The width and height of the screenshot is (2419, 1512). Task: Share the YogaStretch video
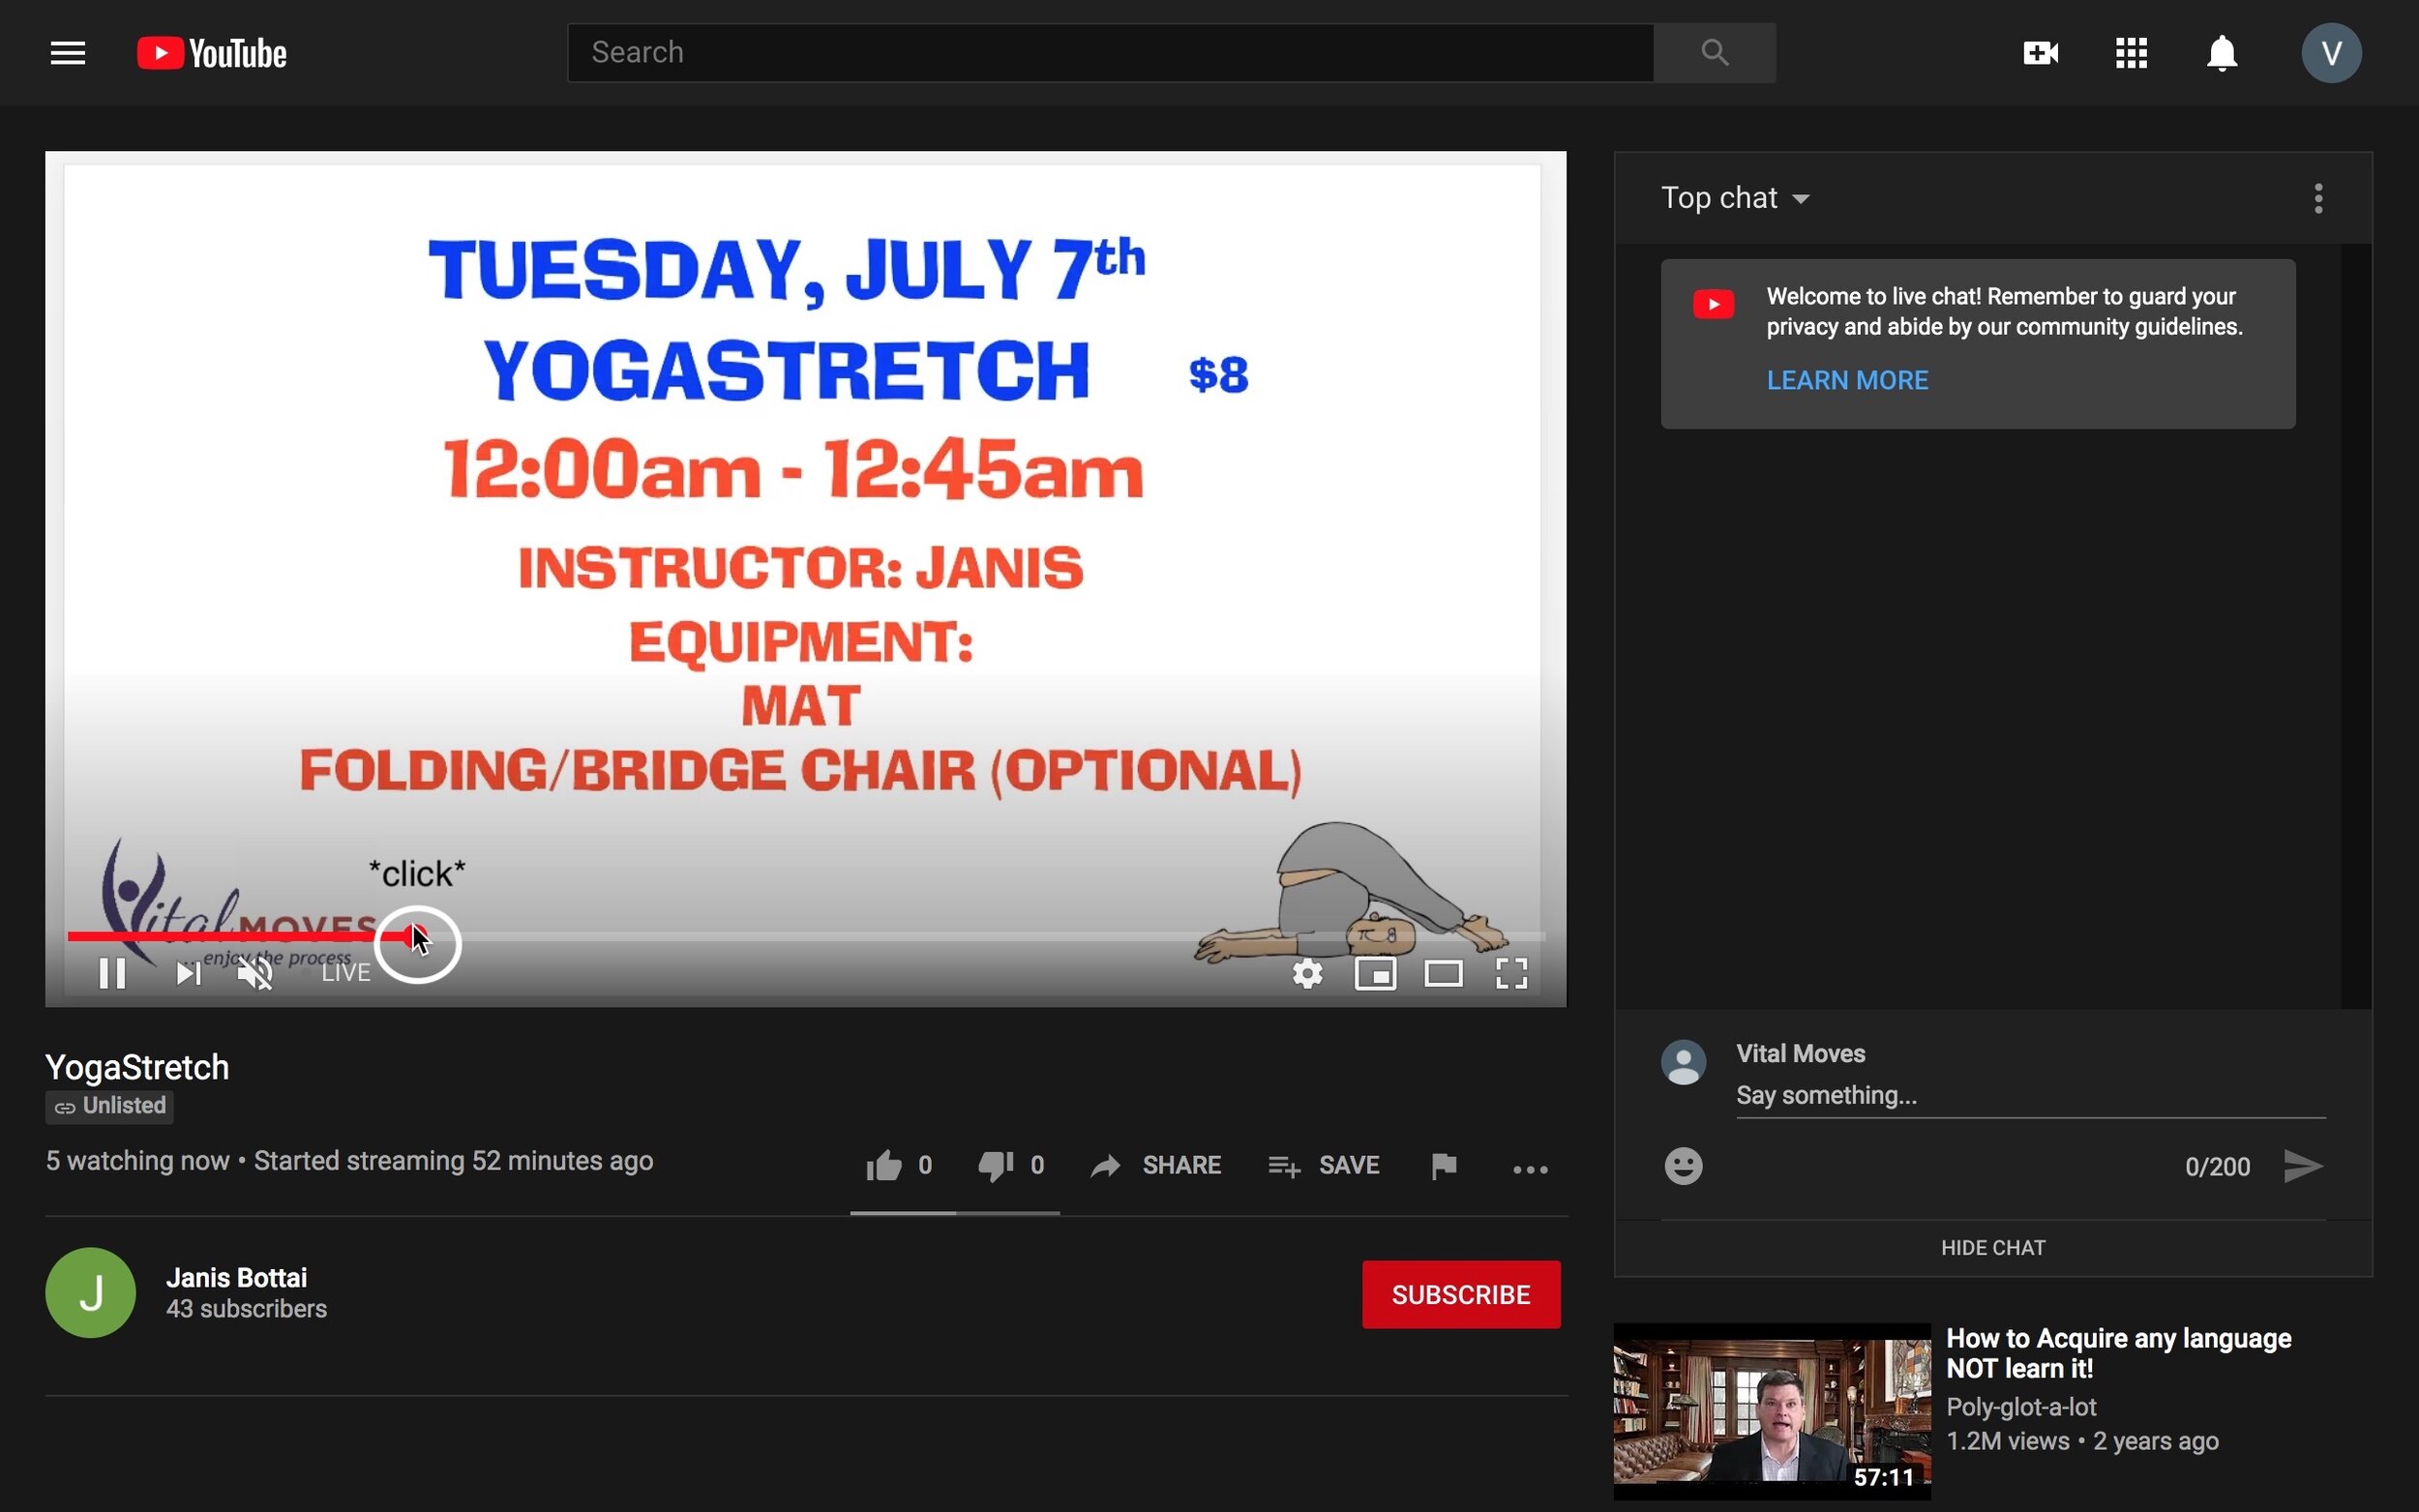pos(1155,1165)
